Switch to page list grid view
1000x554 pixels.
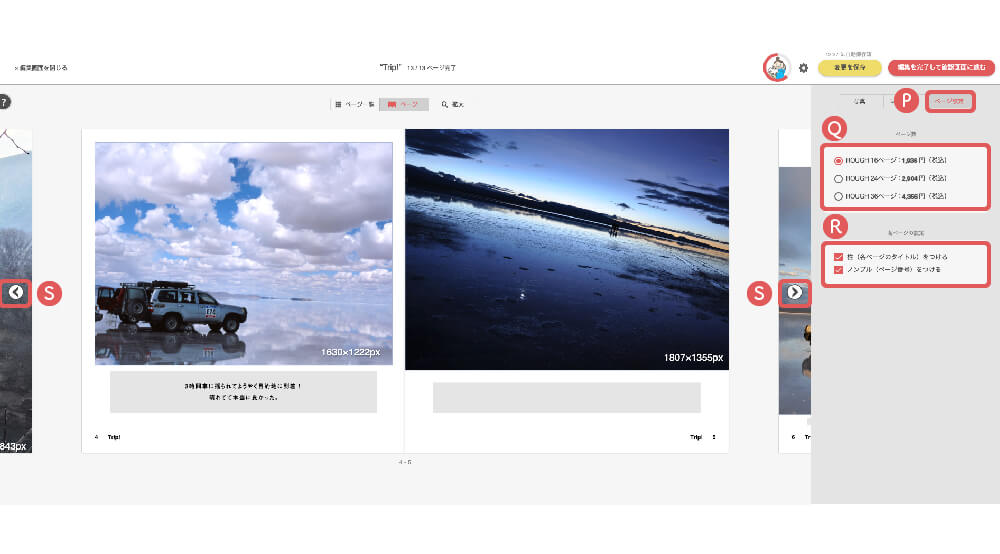point(353,104)
